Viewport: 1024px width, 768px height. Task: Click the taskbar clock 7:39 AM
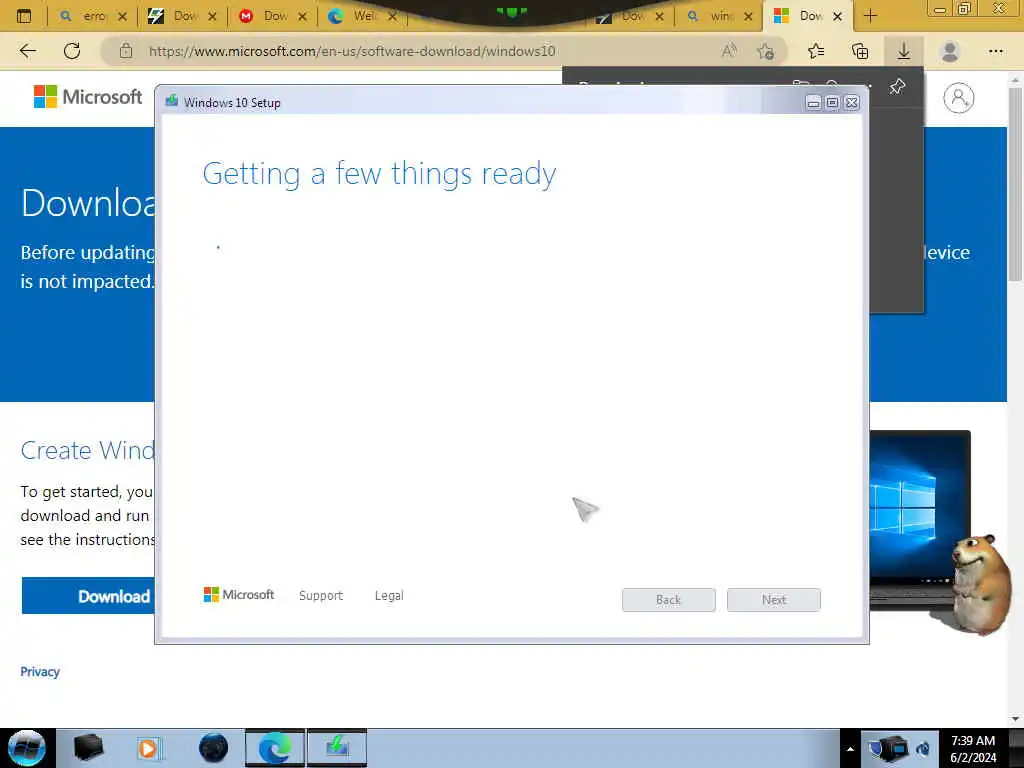click(973, 741)
